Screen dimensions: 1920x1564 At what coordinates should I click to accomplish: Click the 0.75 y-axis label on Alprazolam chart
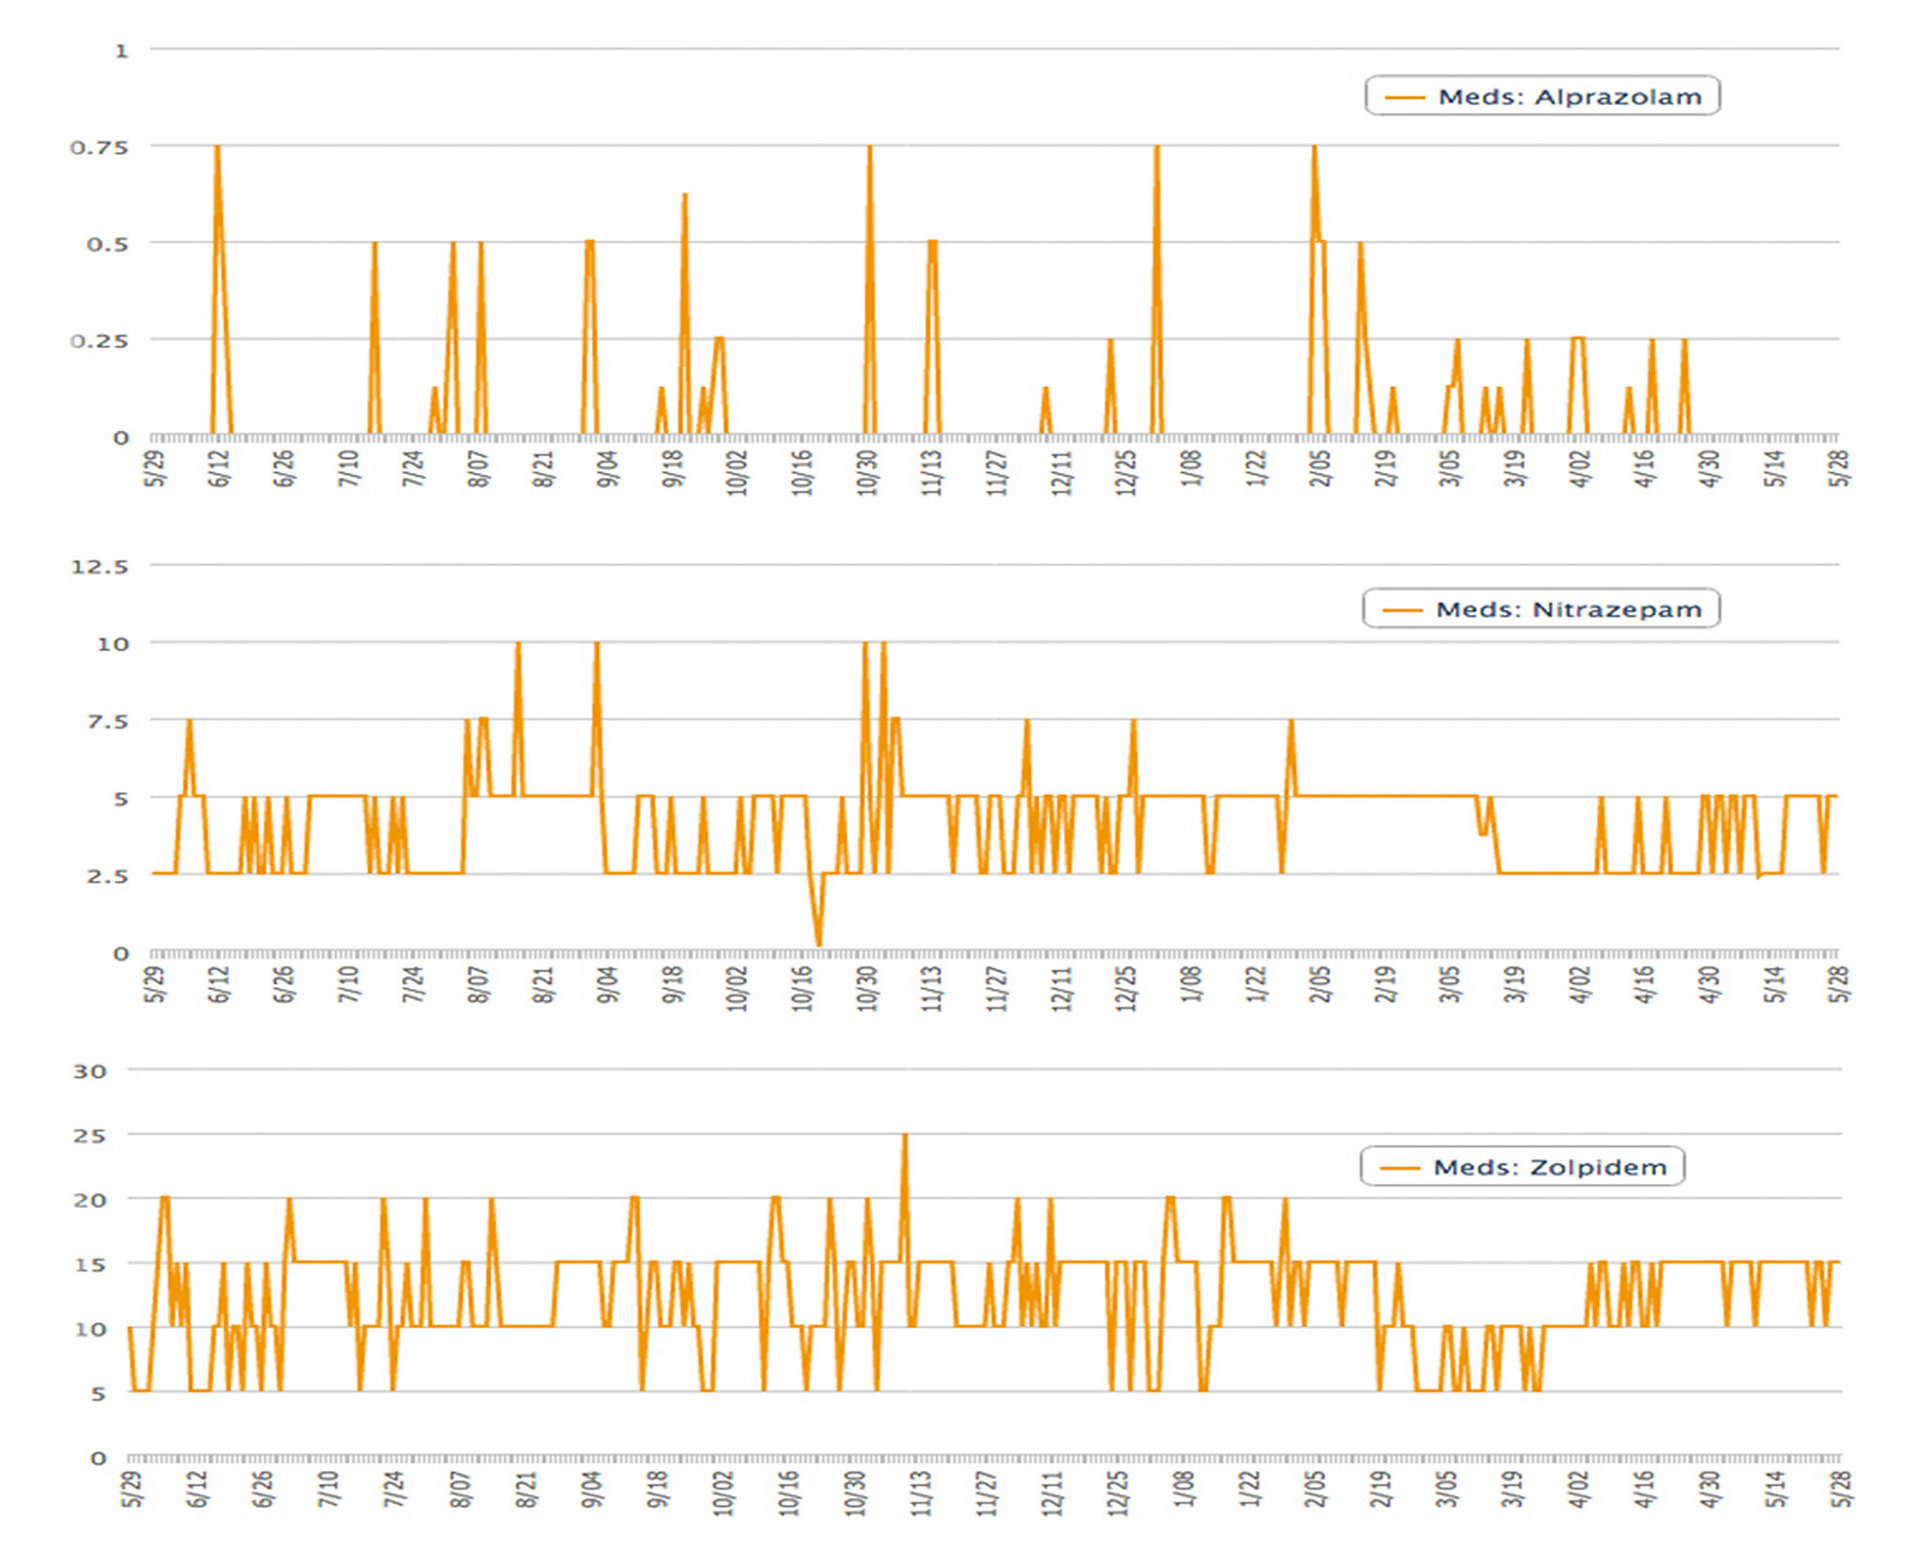[x=99, y=147]
